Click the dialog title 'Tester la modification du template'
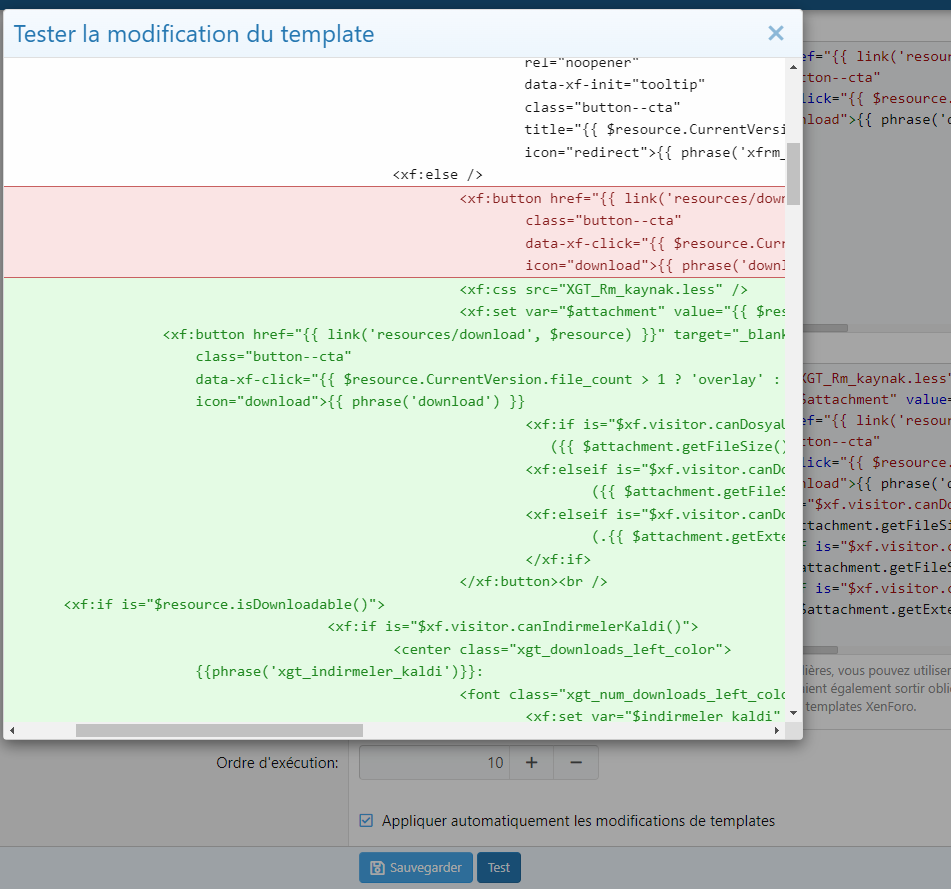 pyautogui.click(x=193, y=34)
